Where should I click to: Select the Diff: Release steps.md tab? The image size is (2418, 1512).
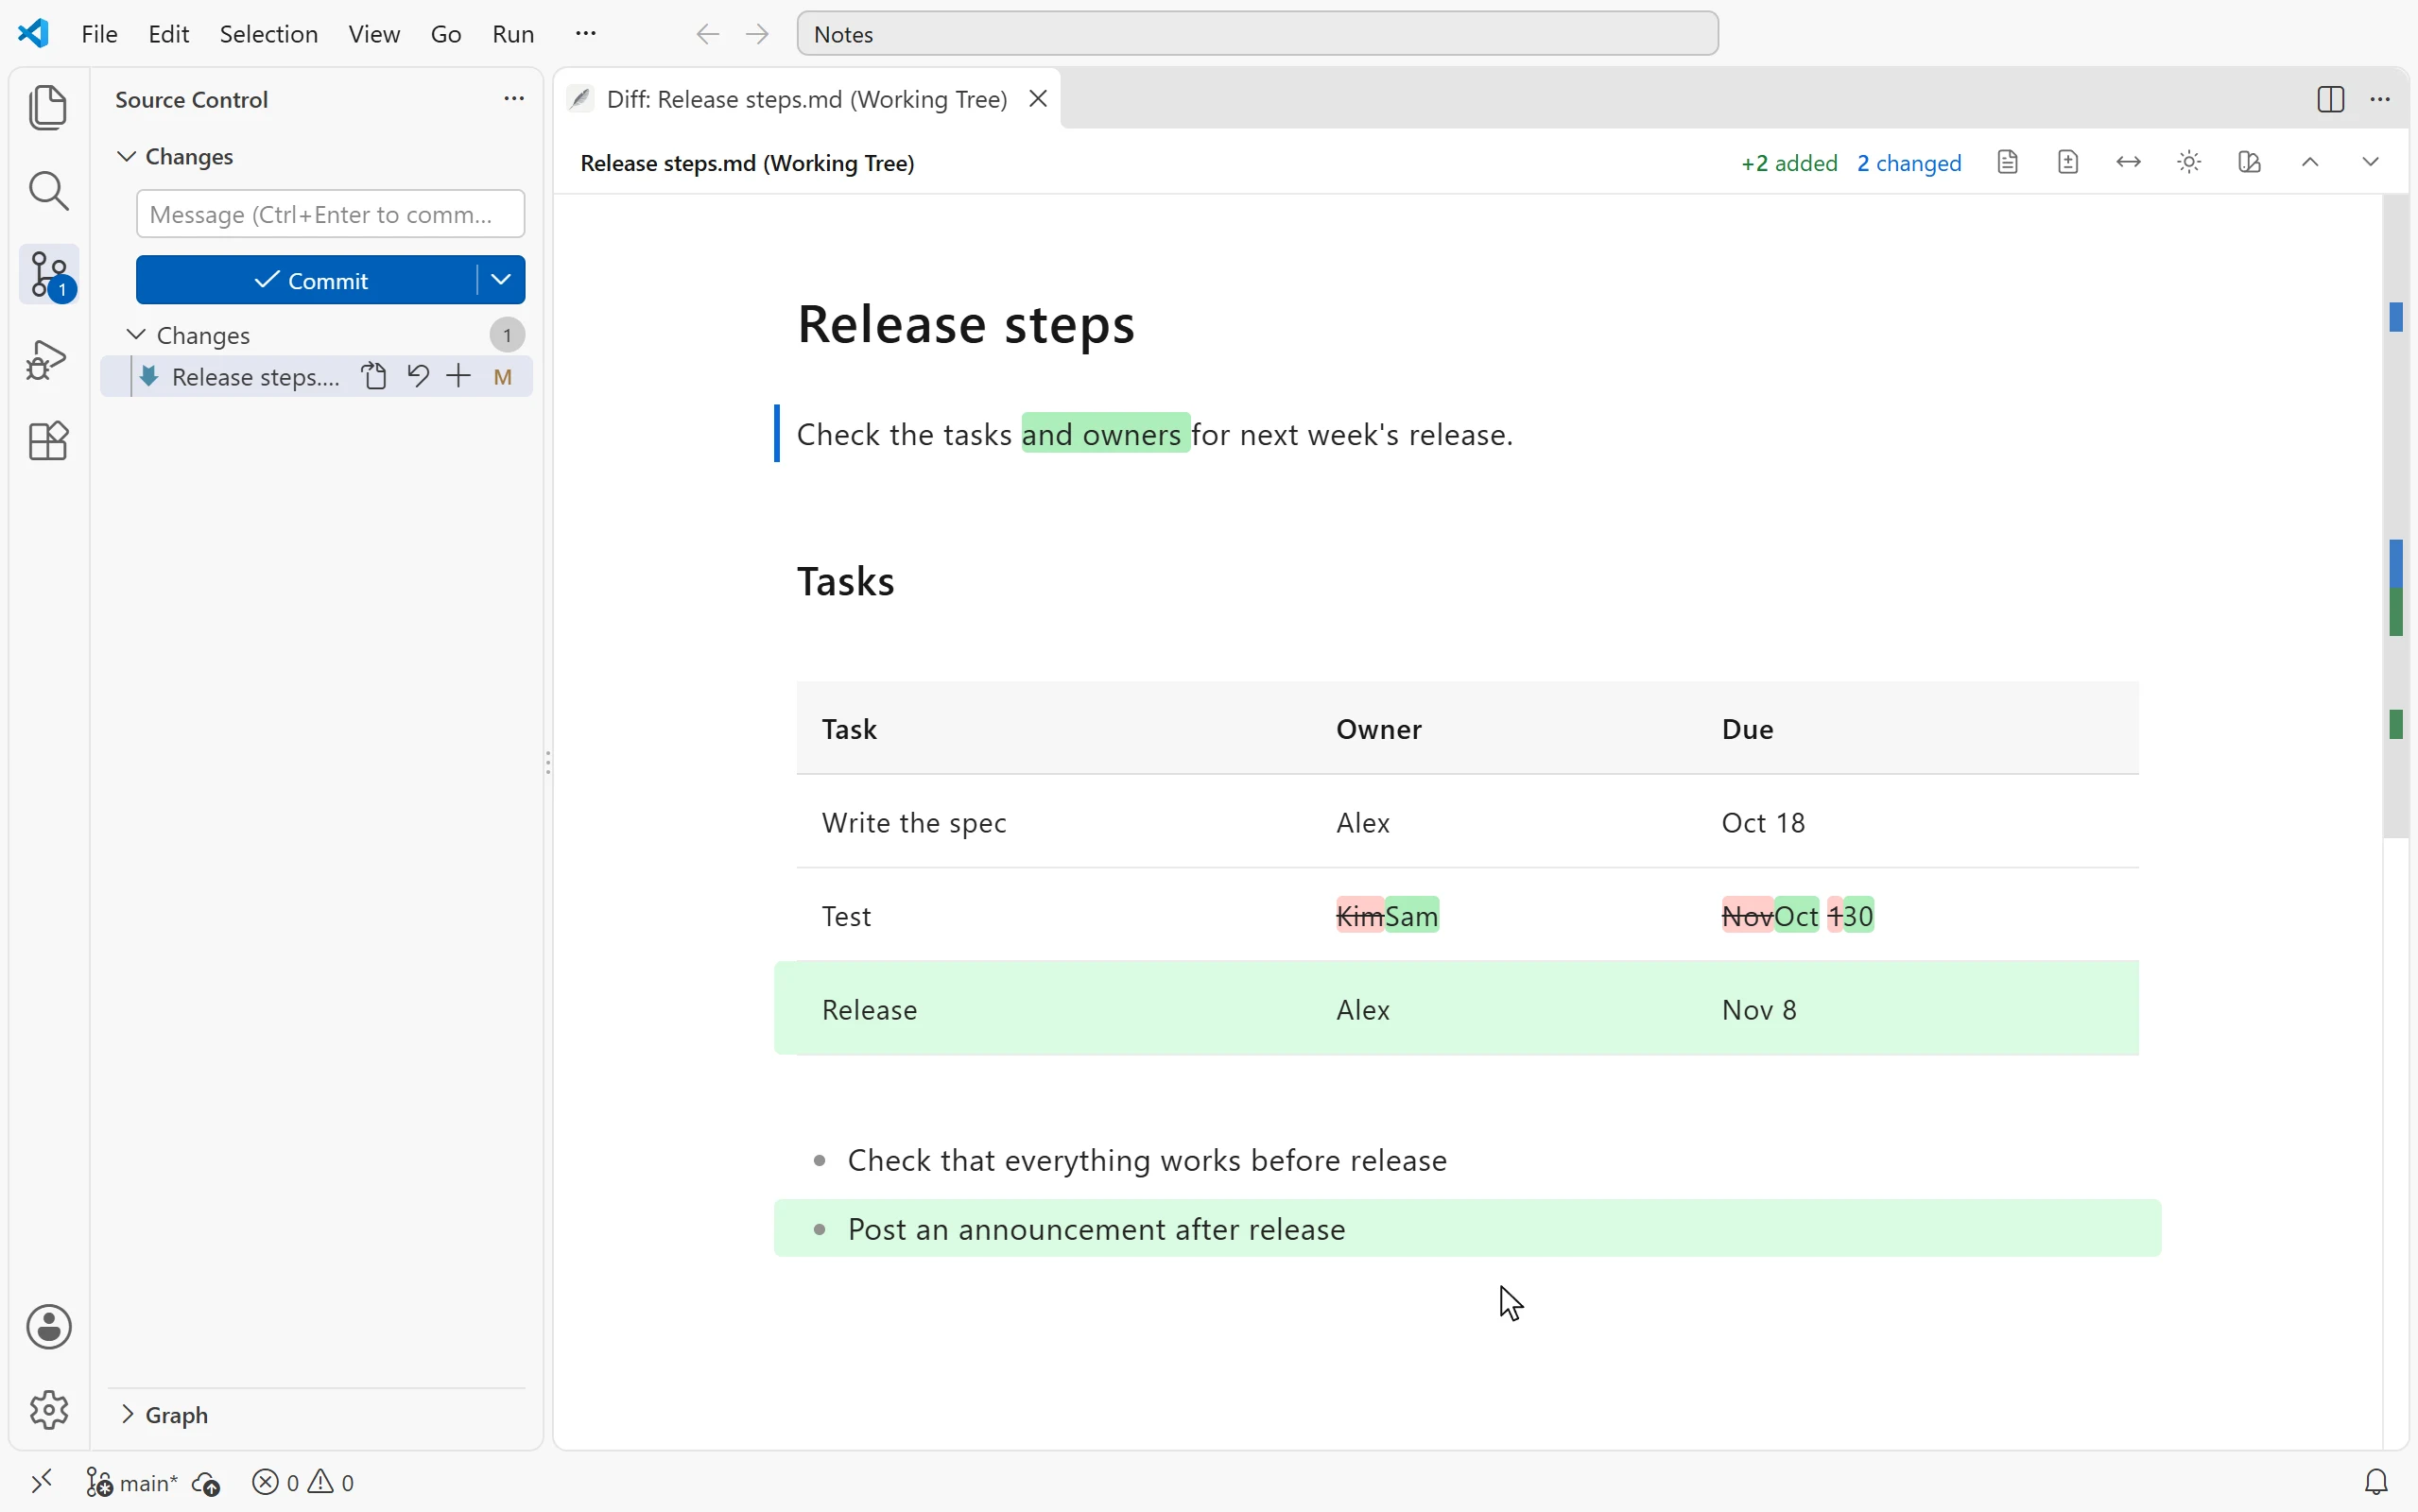806,99
